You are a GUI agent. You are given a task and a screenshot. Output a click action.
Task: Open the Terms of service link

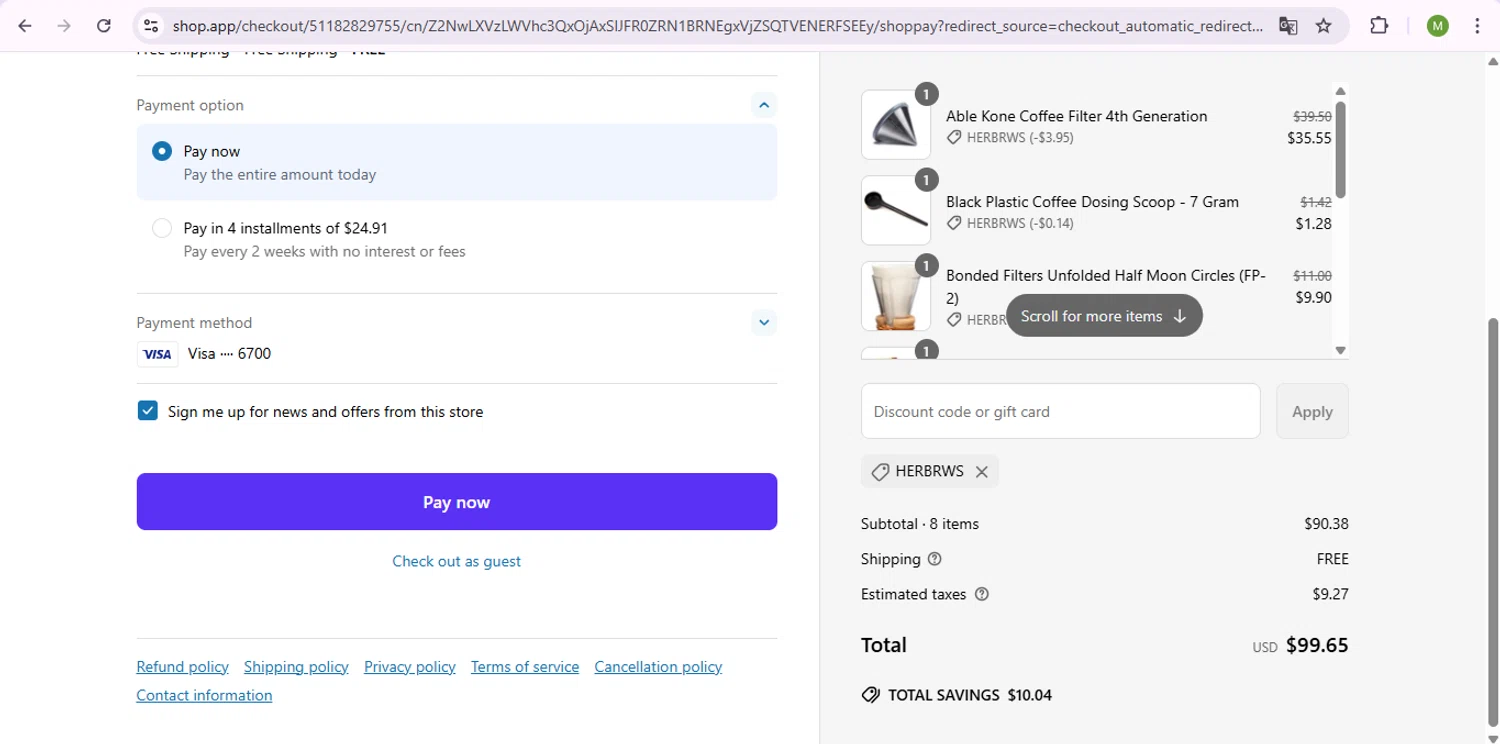pos(525,667)
